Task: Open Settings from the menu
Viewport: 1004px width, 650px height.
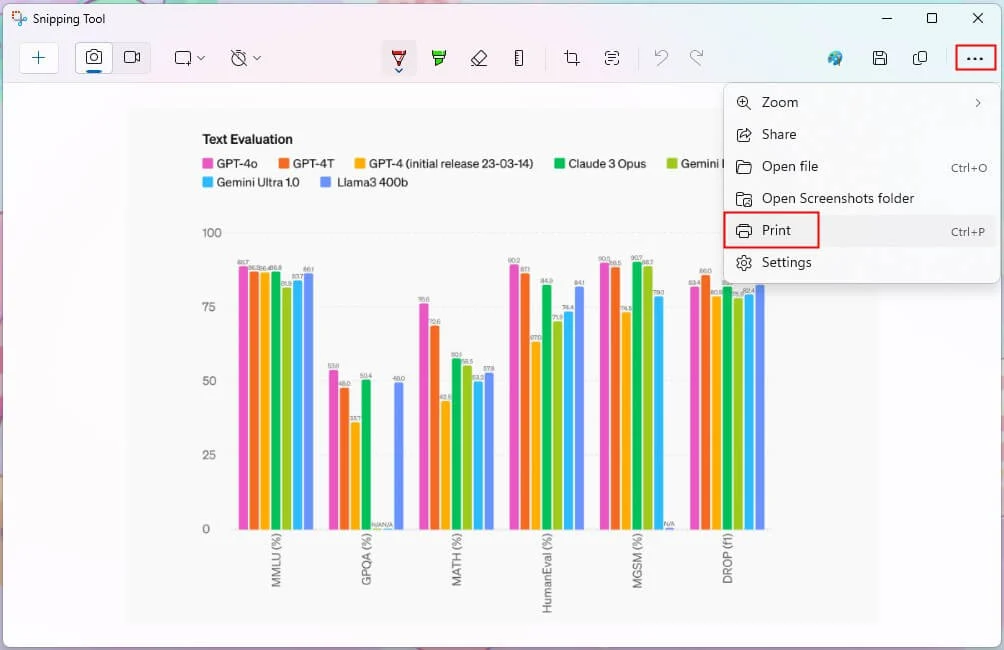Action: pyautogui.click(x=861, y=263)
